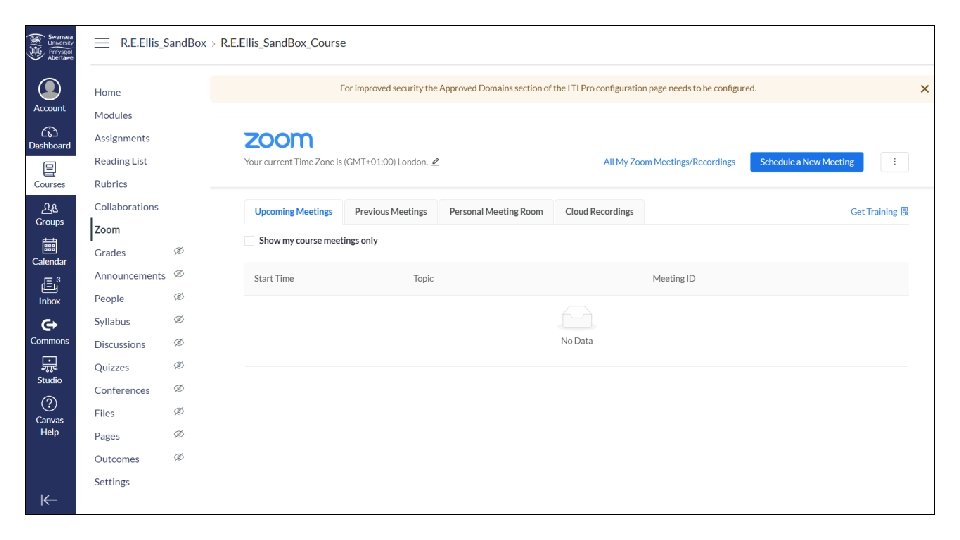Click hidden eye icon beside Conferences
Image resolution: width=960 pixels, height=540 pixels.
point(179,389)
